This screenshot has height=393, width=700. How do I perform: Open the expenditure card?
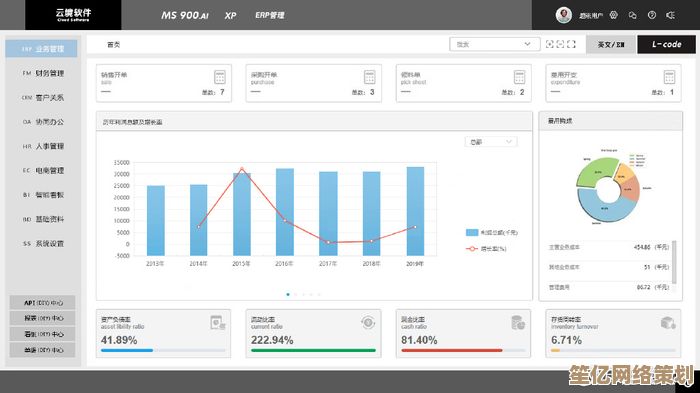pos(613,83)
